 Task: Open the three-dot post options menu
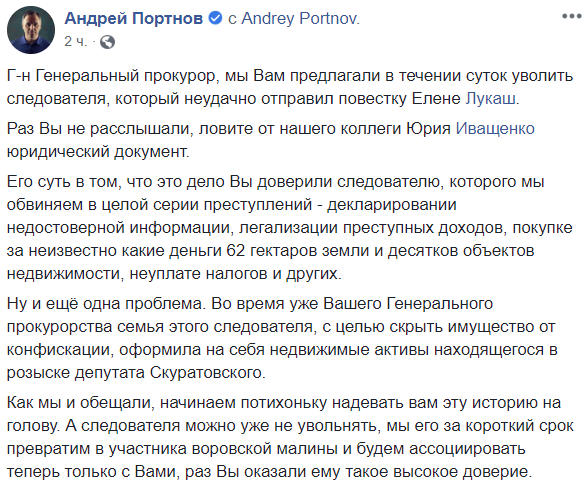(x=571, y=16)
